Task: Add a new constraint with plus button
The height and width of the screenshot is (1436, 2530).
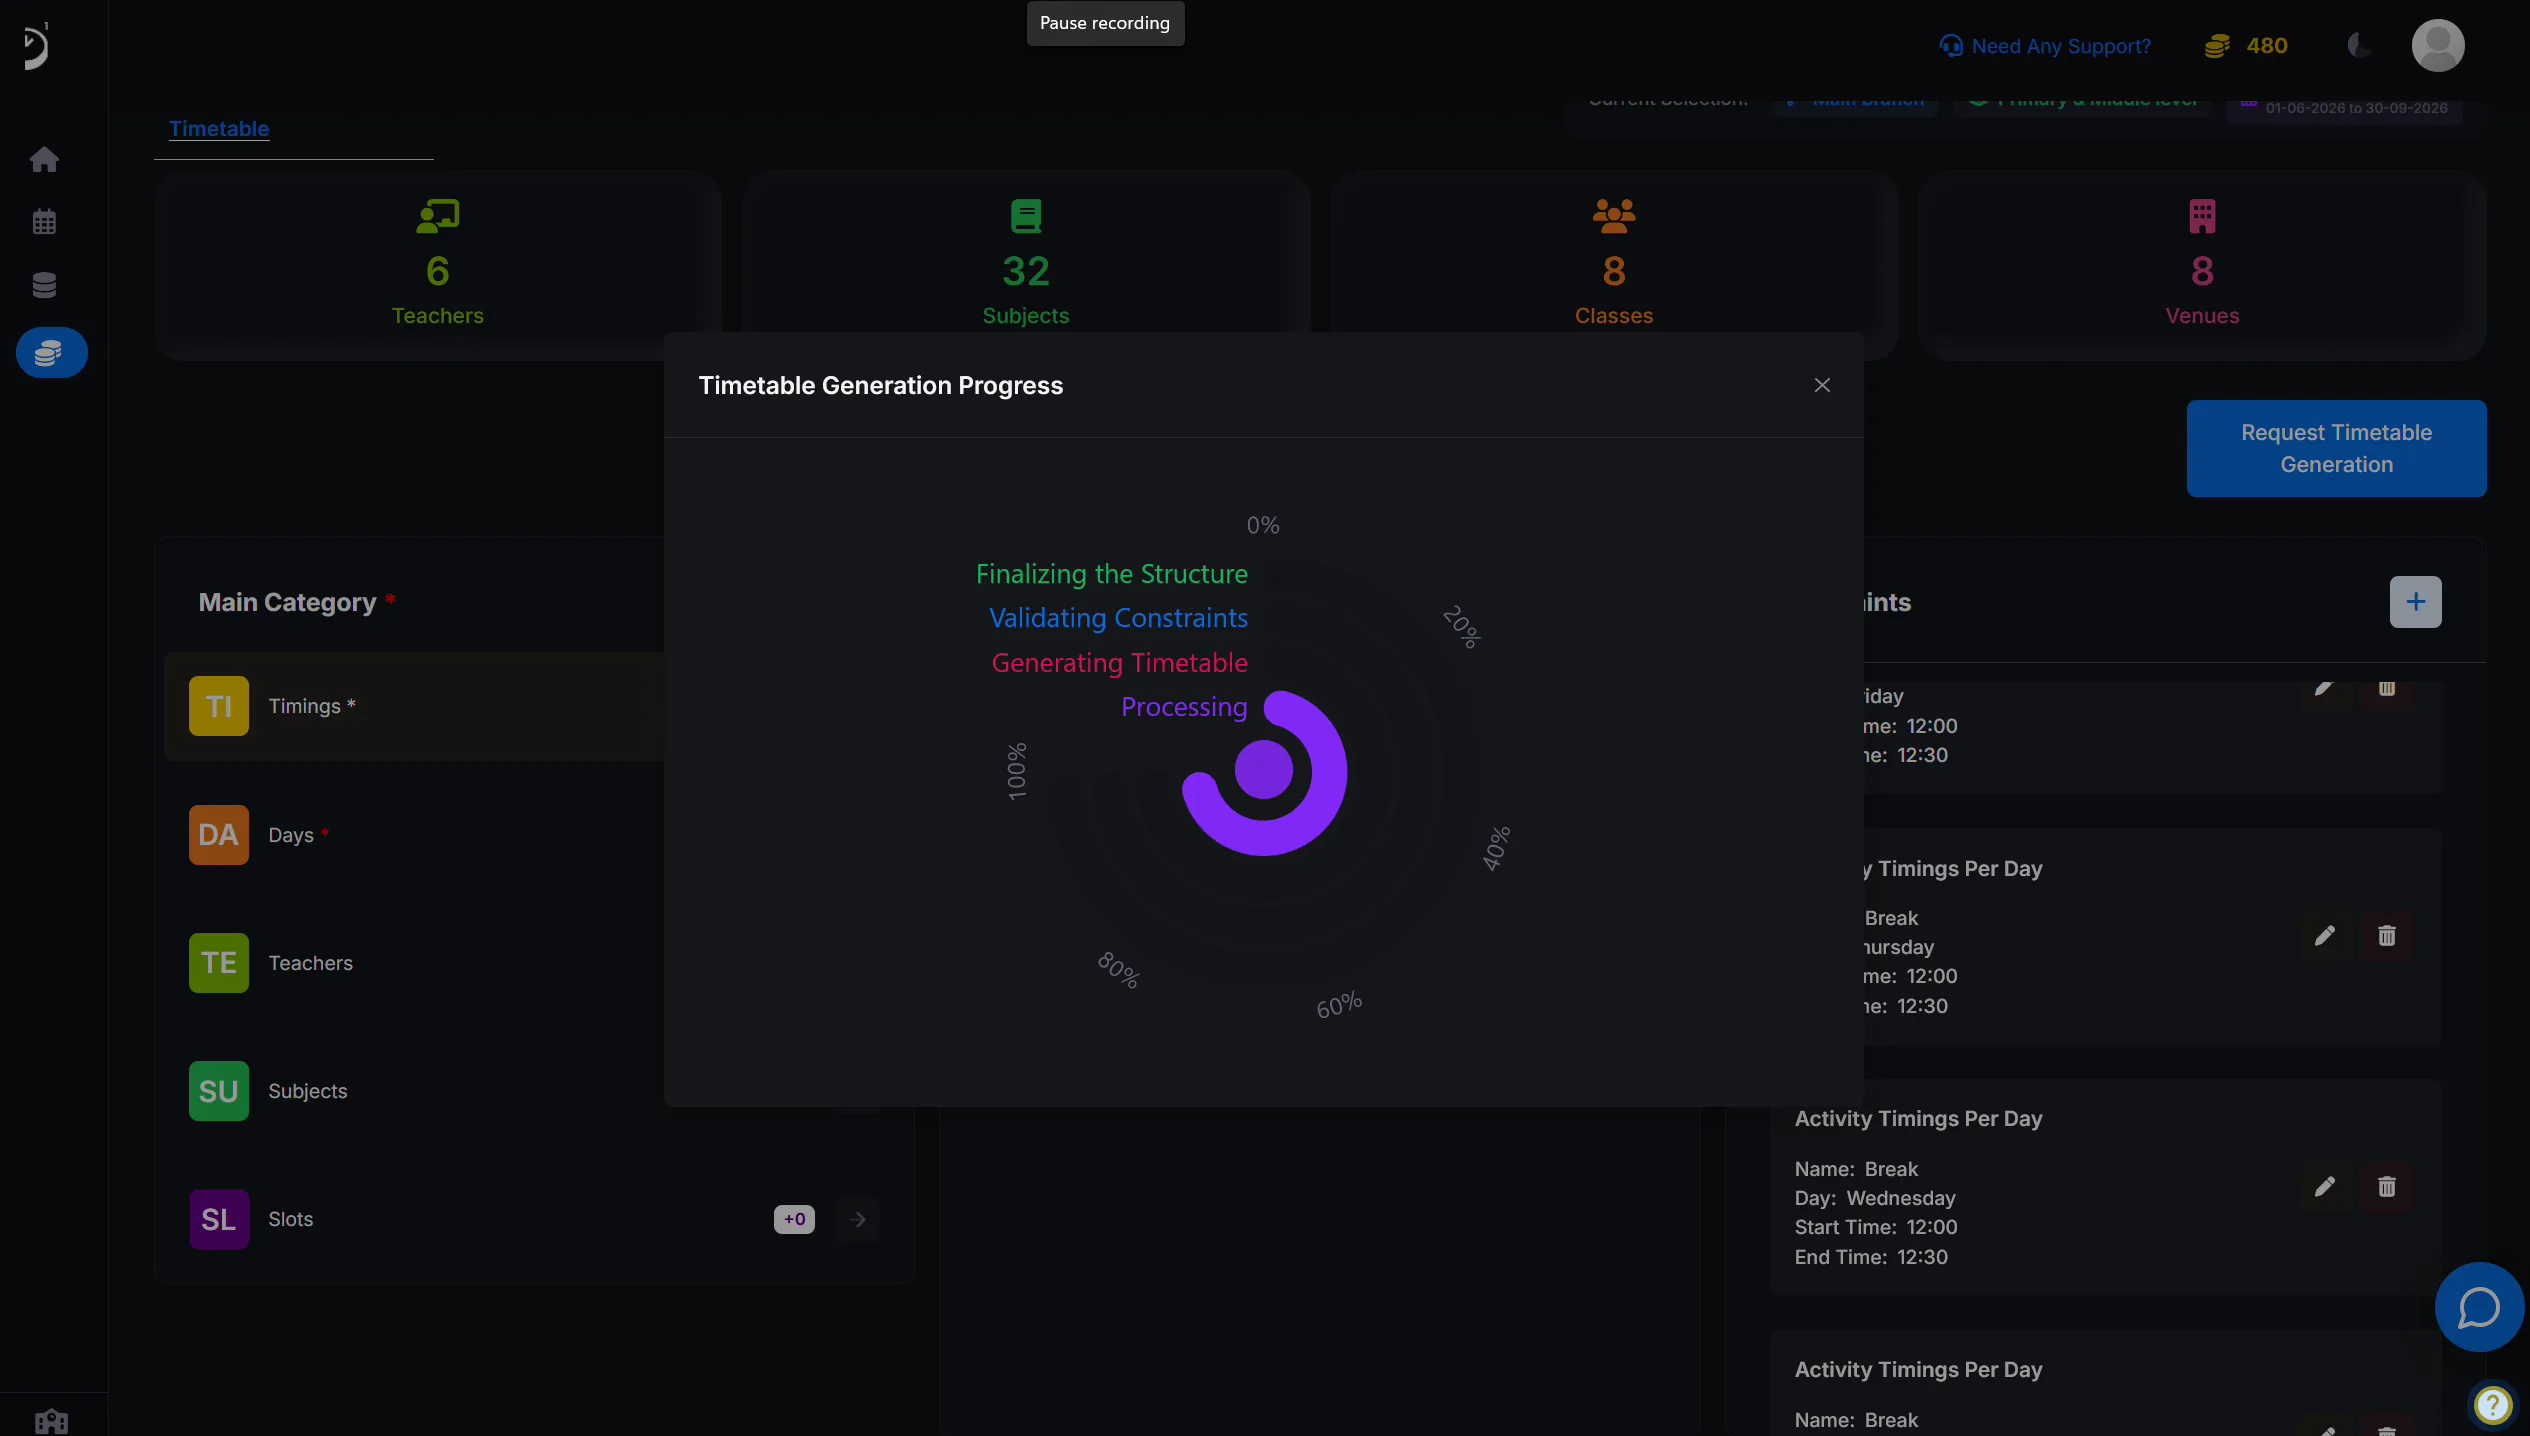Action: [x=2416, y=602]
